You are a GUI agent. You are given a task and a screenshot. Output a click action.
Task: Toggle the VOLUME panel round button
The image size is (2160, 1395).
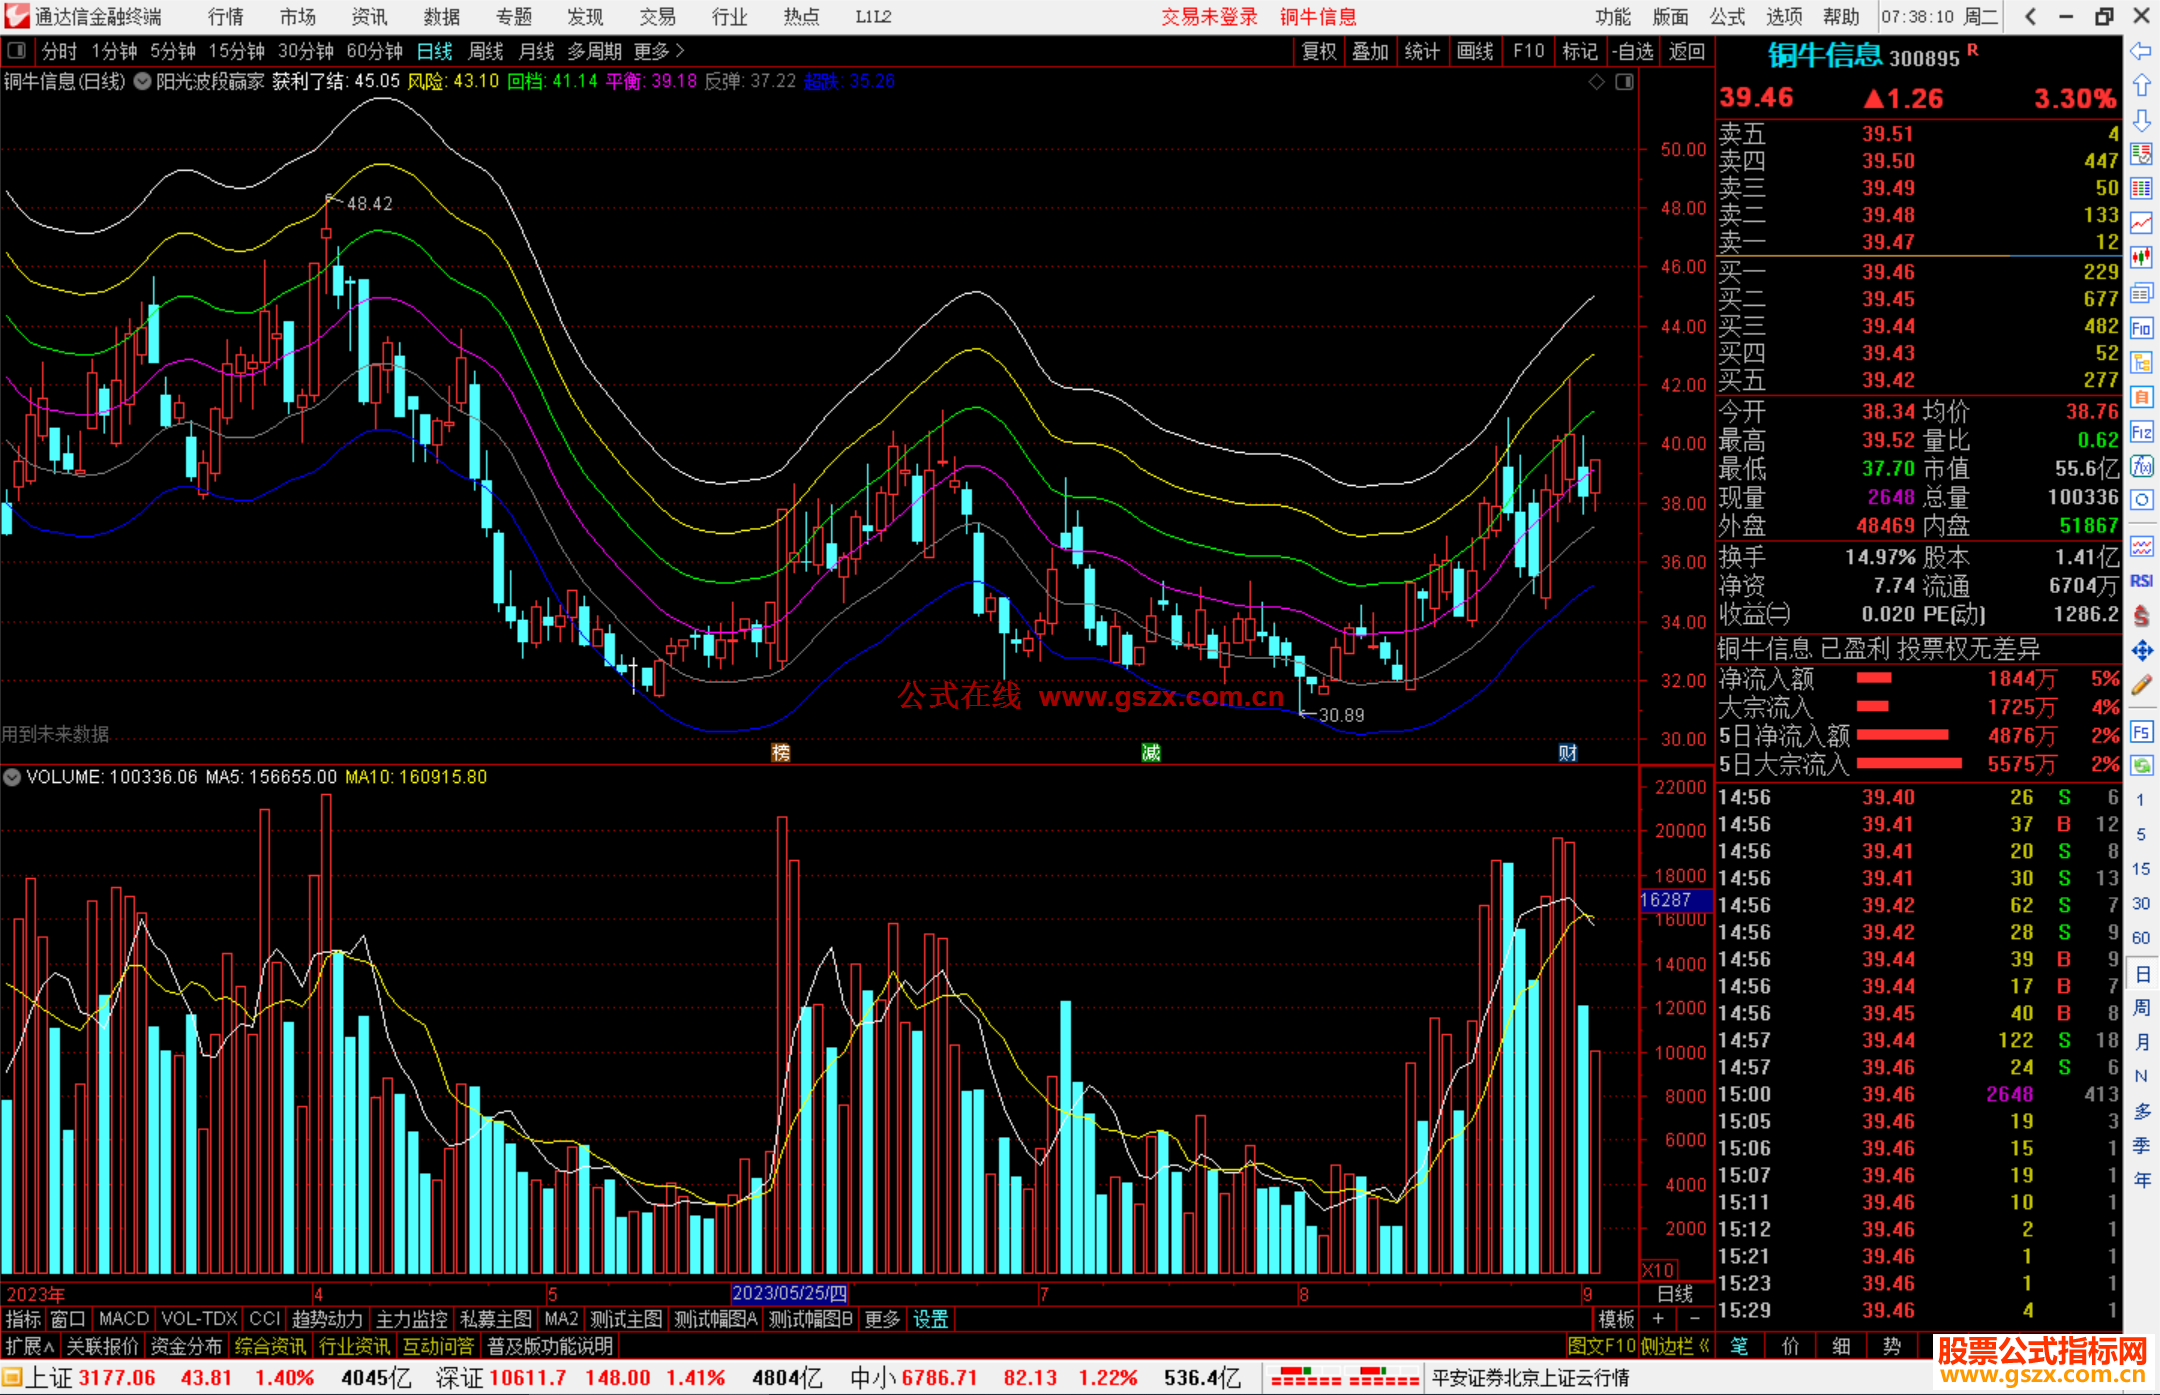point(13,777)
